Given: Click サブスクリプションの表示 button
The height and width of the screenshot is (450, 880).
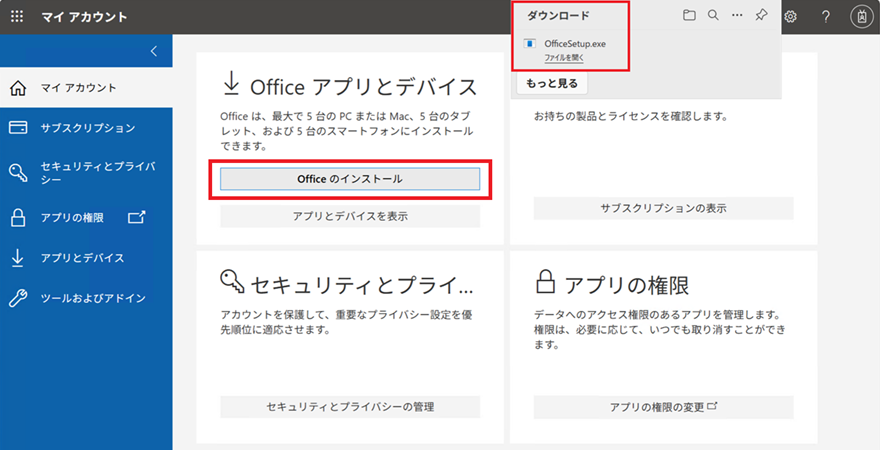Looking at the screenshot, I should pyautogui.click(x=663, y=208).
